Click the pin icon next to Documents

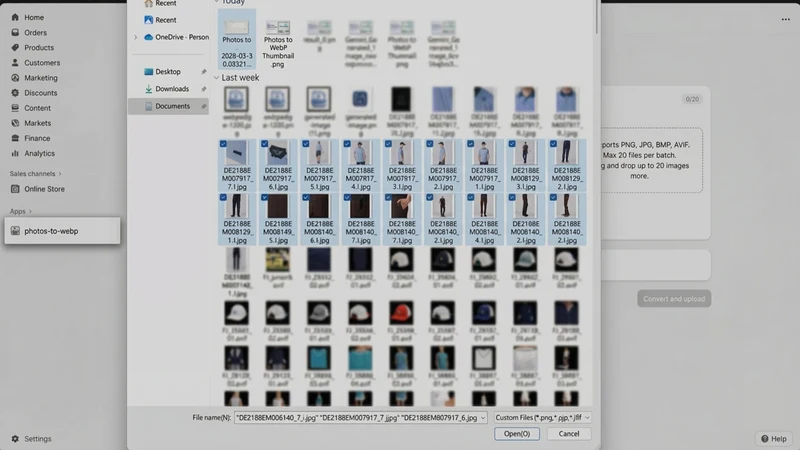point(204,107)
